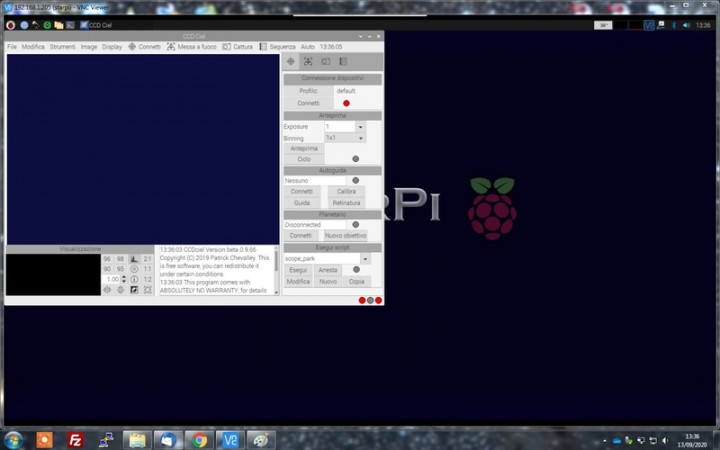This screenshot has width=720, height=450.
Task: Click Nuovo obiettivo in Planetario section
Action: [x=346, y=236]
